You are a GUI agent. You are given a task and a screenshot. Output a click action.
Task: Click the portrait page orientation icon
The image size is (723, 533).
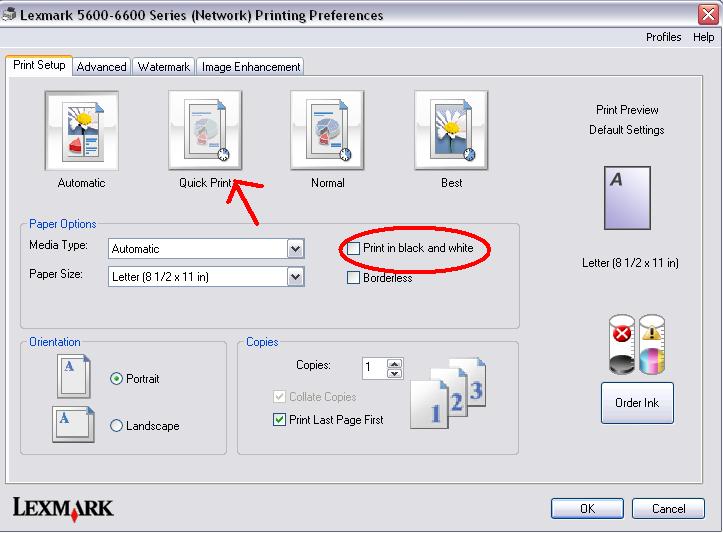point(74,376)
